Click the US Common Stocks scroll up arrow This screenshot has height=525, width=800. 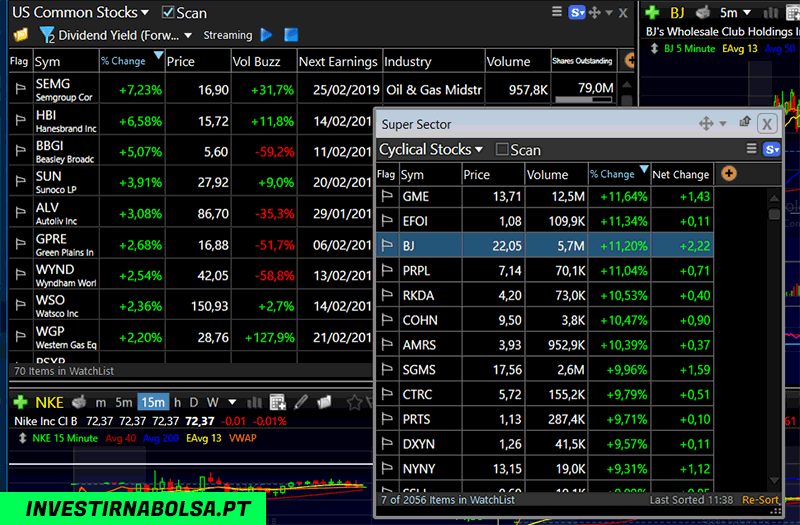click(627, 85)
